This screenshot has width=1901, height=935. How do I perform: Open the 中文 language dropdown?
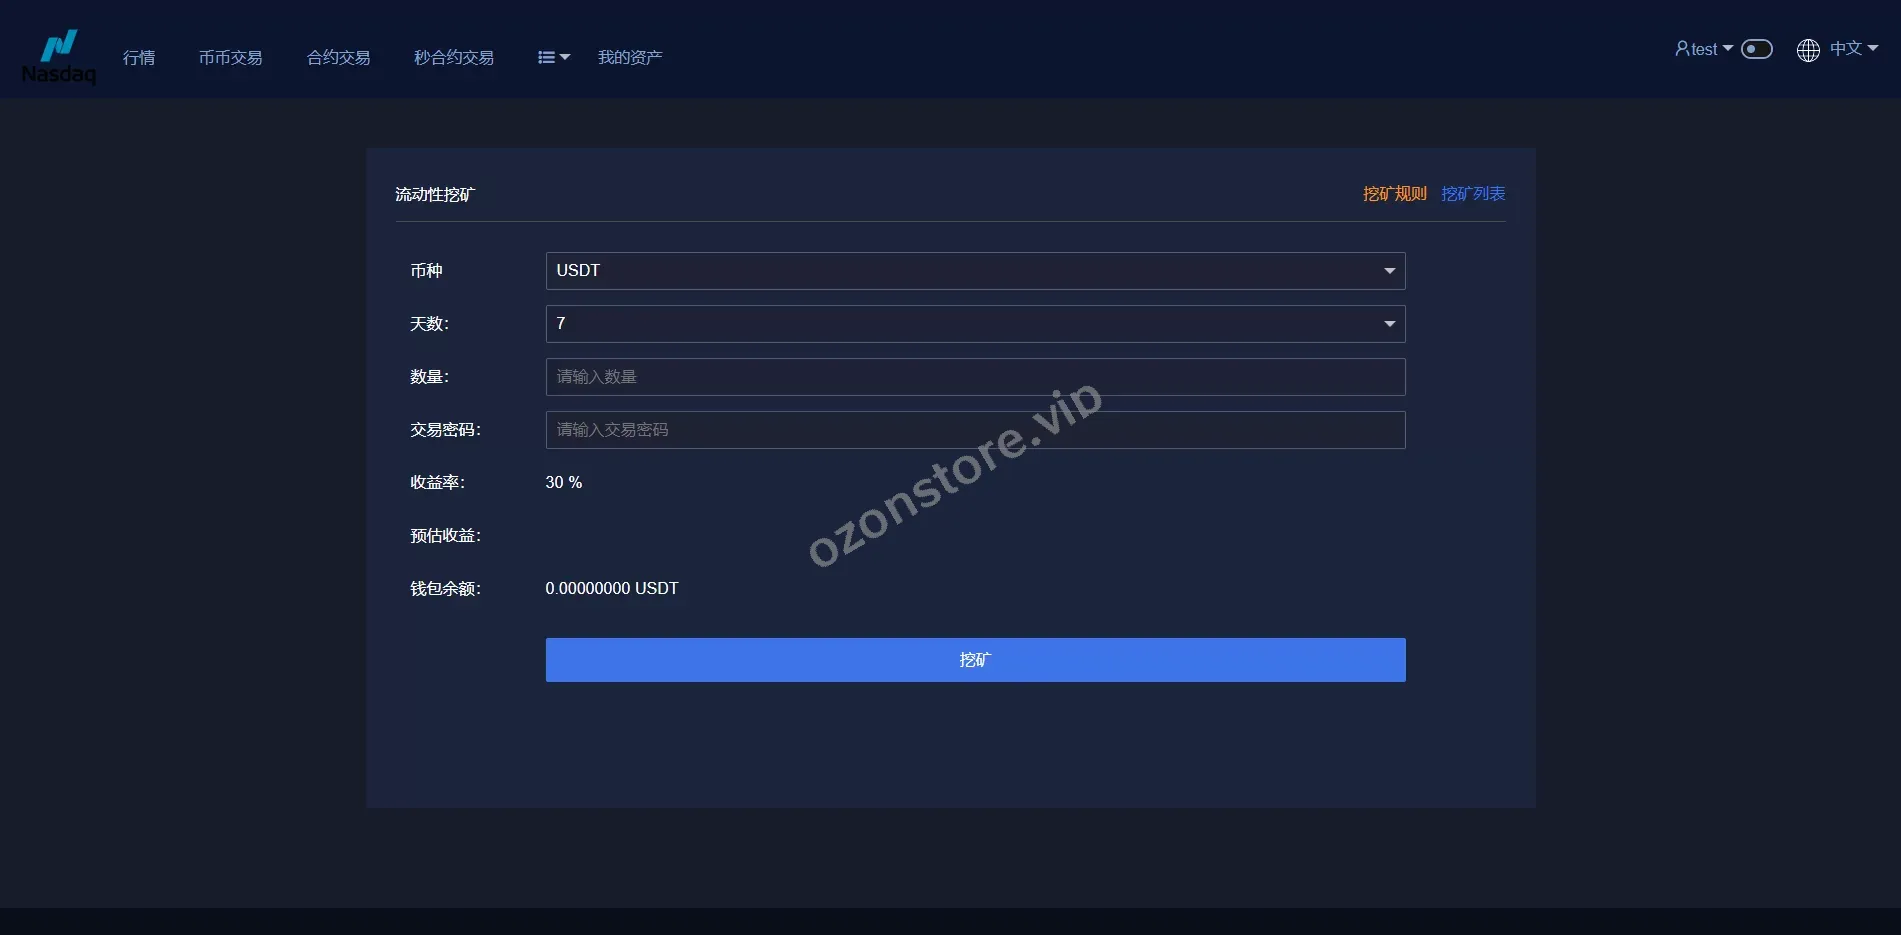(x=1853, y=48)
